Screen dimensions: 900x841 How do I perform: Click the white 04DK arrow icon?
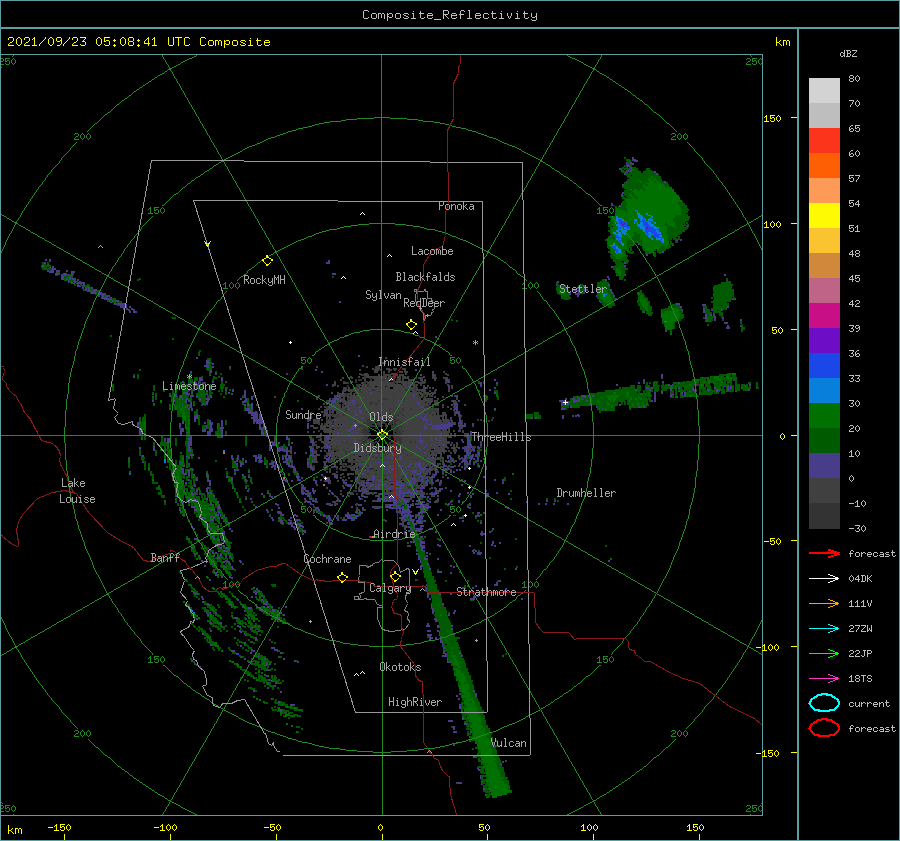click(x=824, y=578)
